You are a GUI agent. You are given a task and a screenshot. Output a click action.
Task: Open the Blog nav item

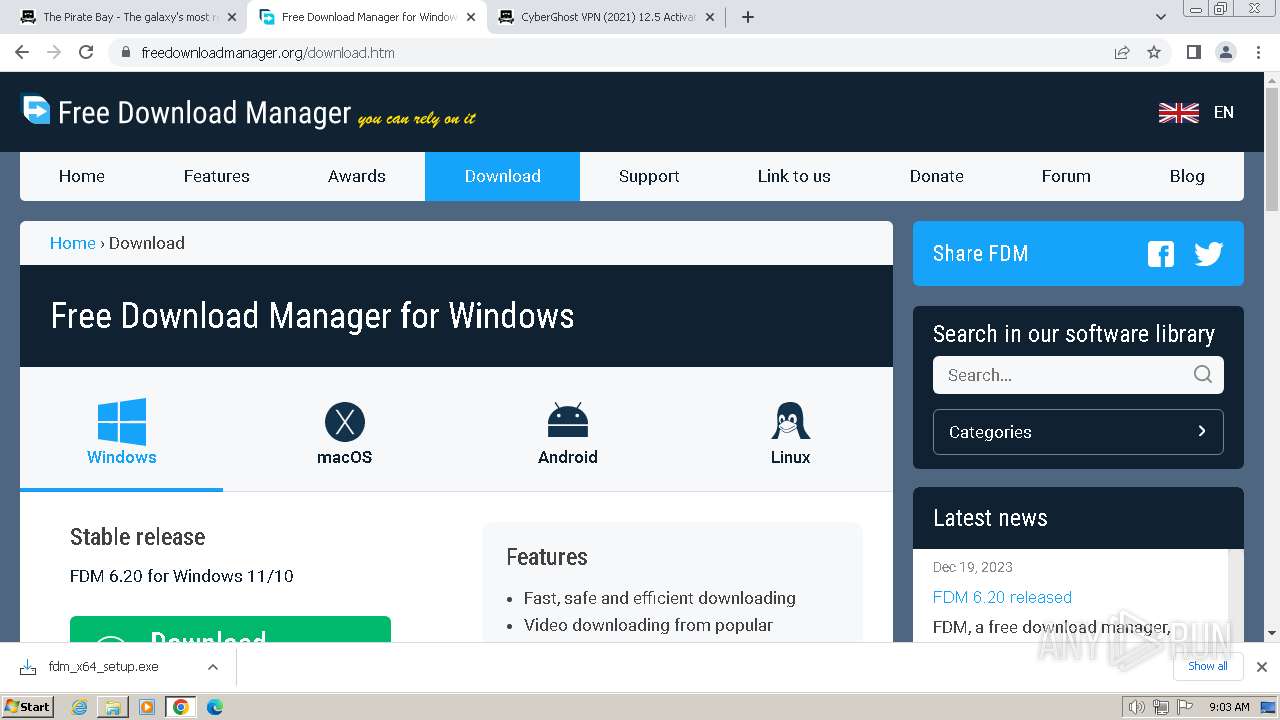1187,176
